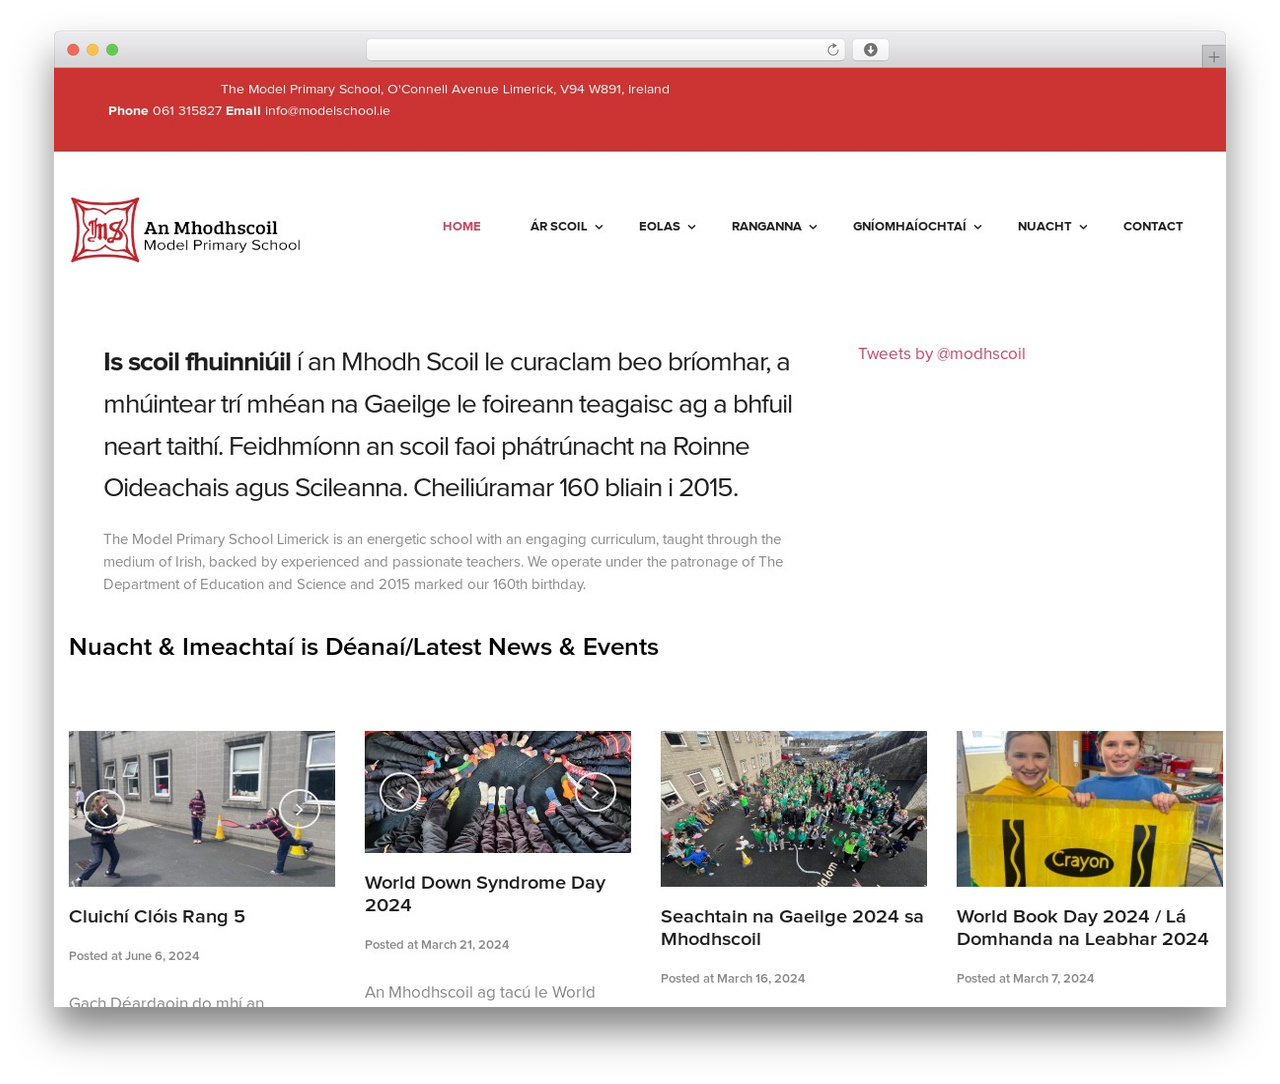Go to the Home menu item
Image resolution: width=1280 pixels, height=1084 pixels.
pos(462,227)
